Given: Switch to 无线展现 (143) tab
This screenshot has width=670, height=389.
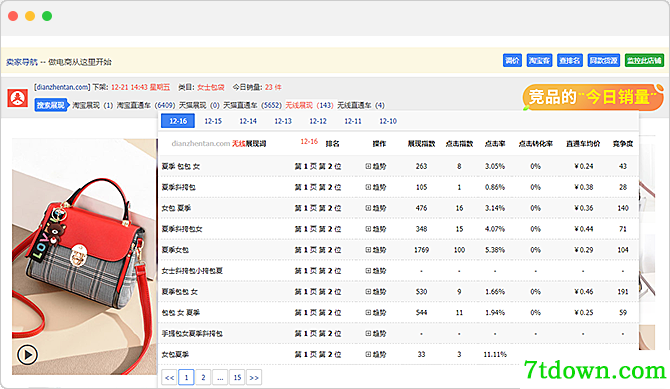Looking at the screenshot, I should pyautogui.click(x=309, y=105).
